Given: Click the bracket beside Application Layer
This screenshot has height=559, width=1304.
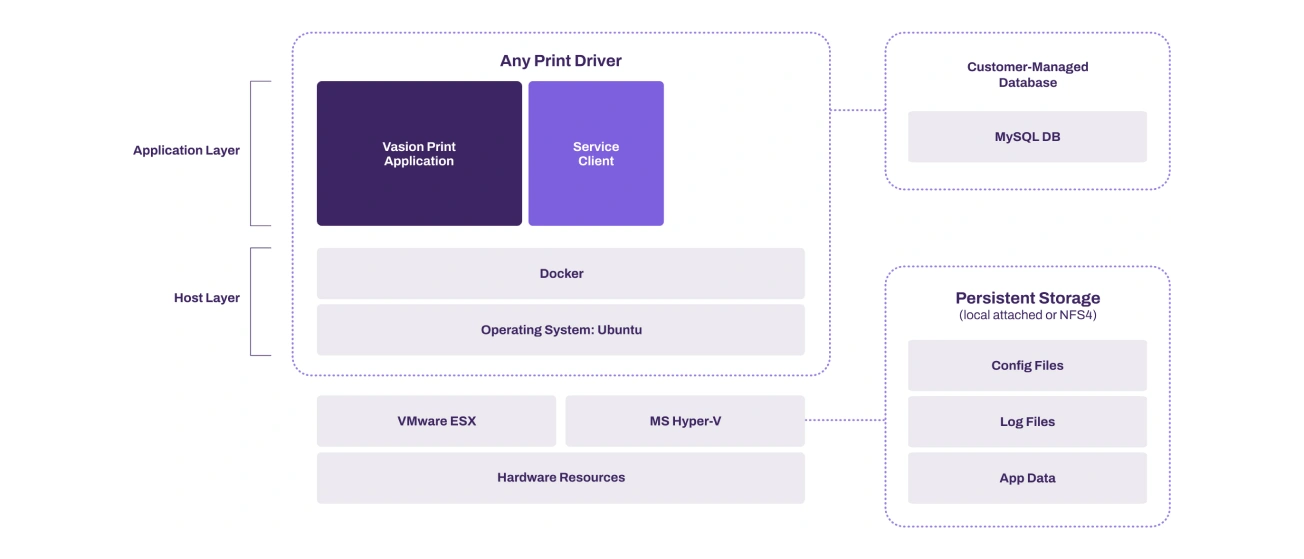Looking at the screenshot, I should pyautogui.click(x=252, y=153).
